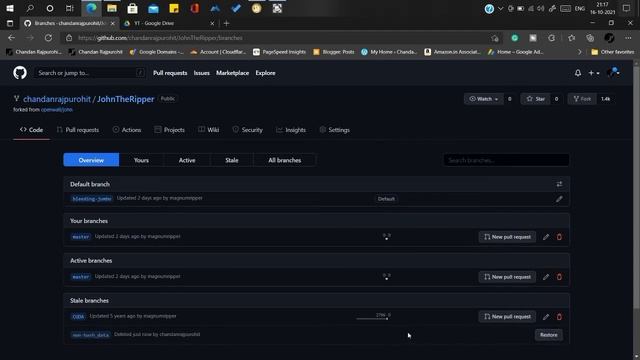Expand the Watch dropdown
This screenshot has height=360, width=640.
coord(483,99)
